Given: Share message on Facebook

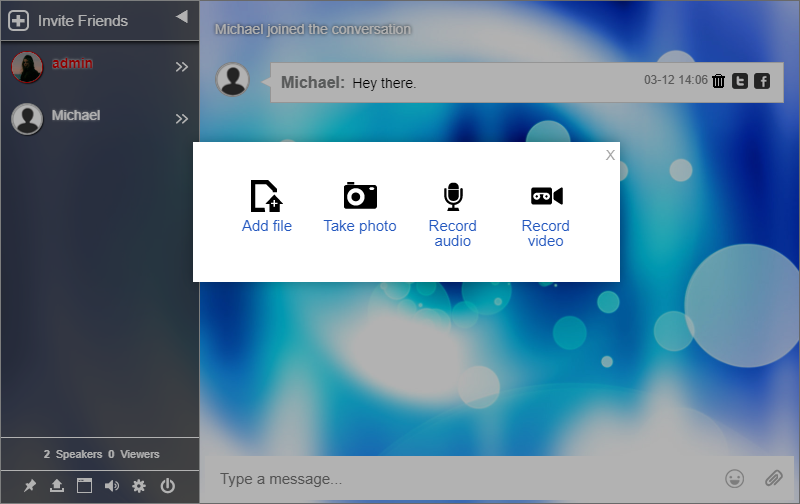Looking at the screenshot, I should [762, 81].
